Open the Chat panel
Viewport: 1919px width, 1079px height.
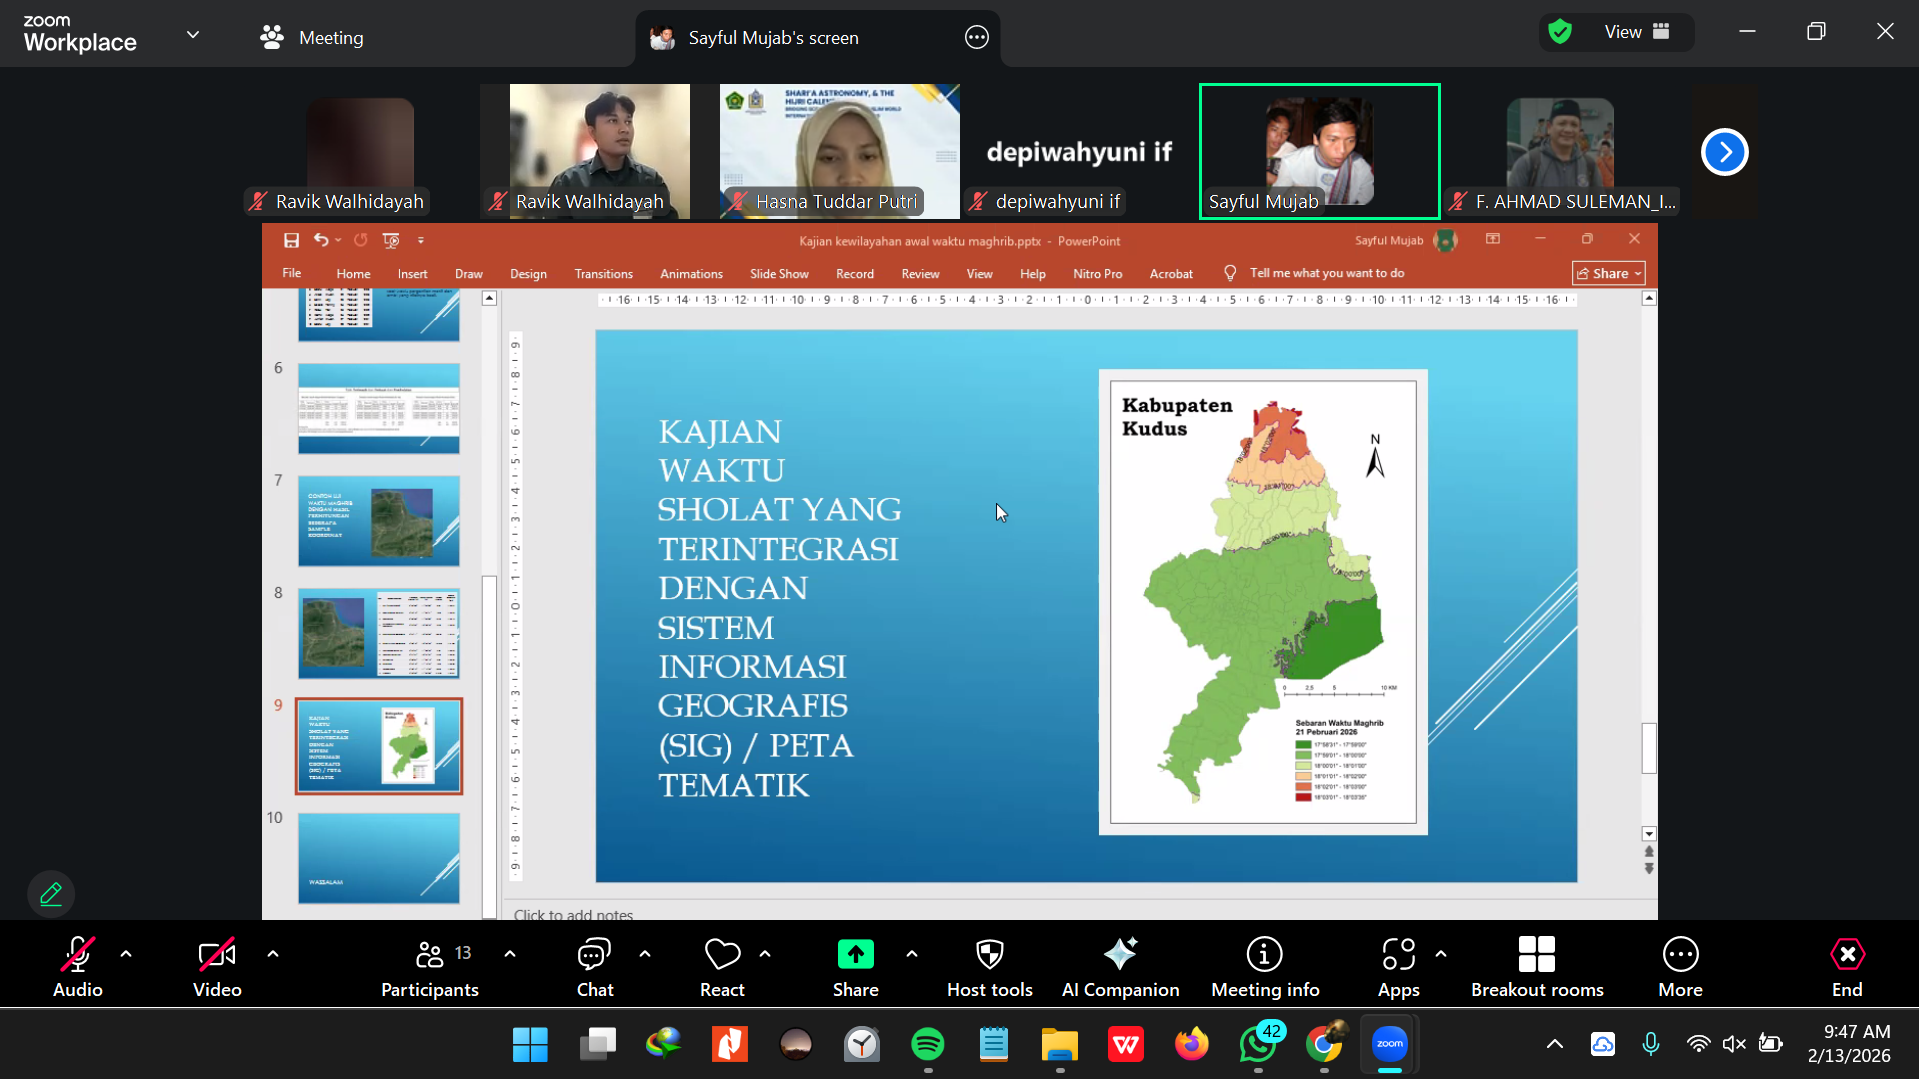point(594,966)
